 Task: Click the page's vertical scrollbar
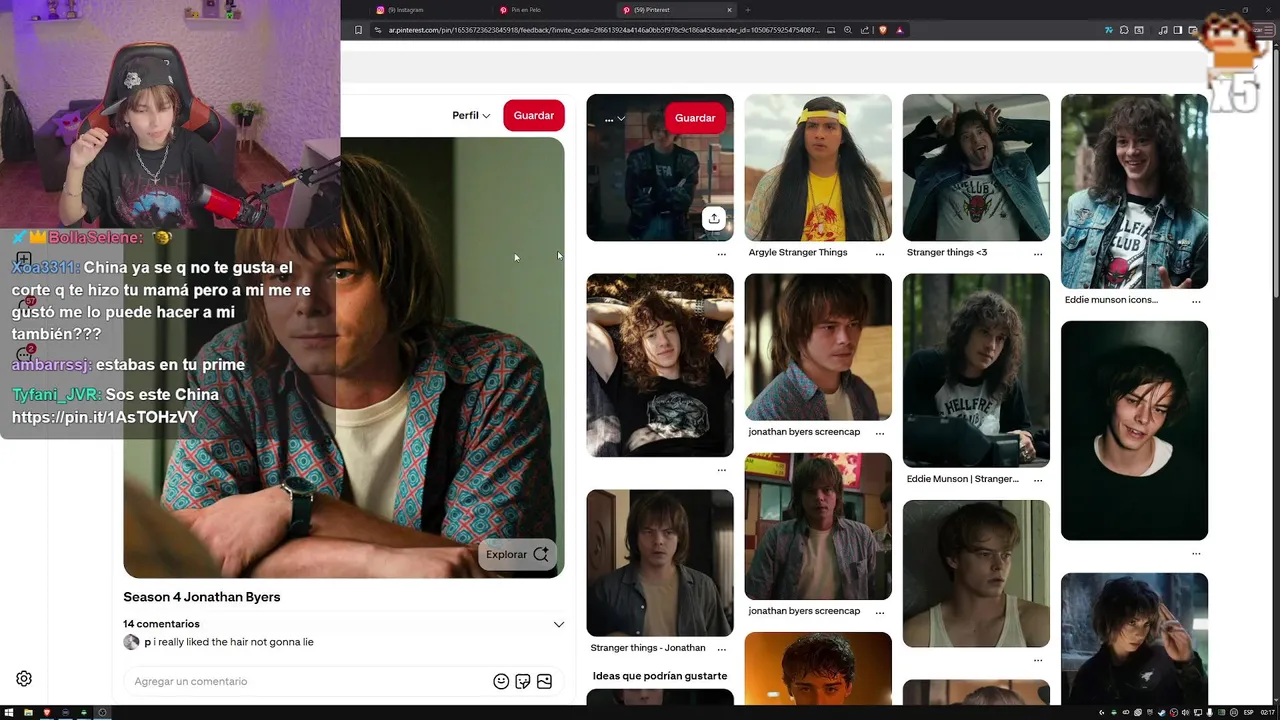point(1275,175)
